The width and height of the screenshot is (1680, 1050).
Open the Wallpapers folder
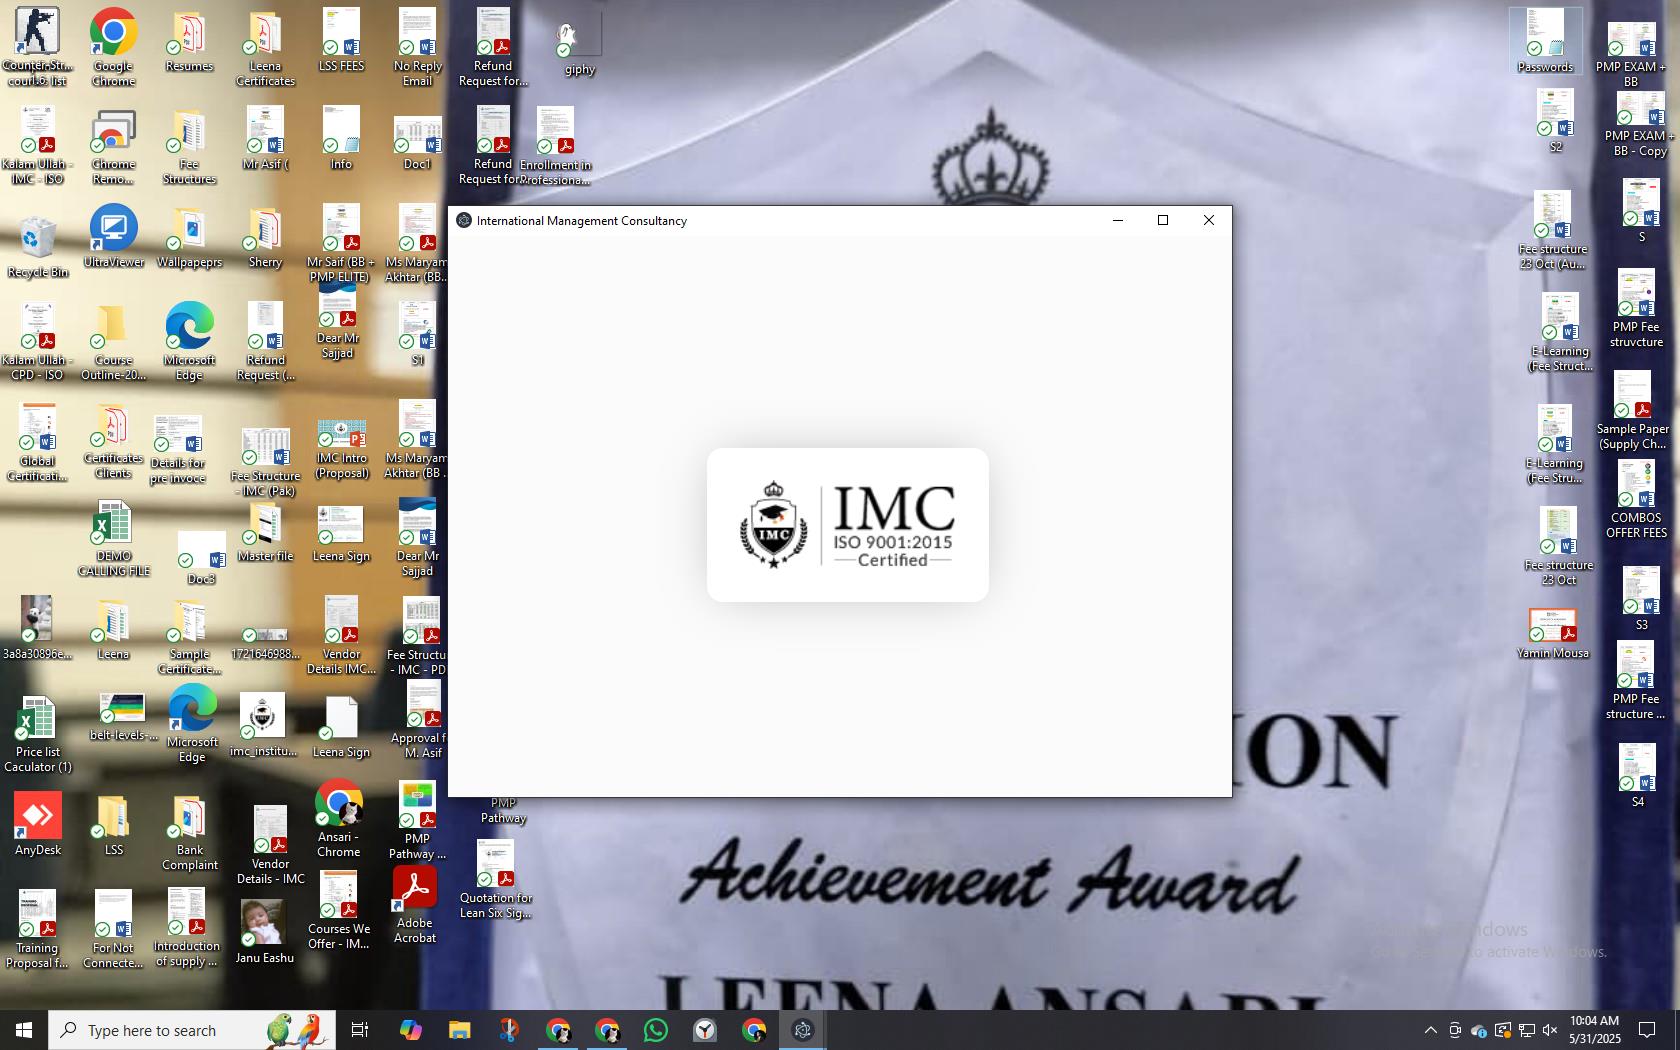point(189,238)
